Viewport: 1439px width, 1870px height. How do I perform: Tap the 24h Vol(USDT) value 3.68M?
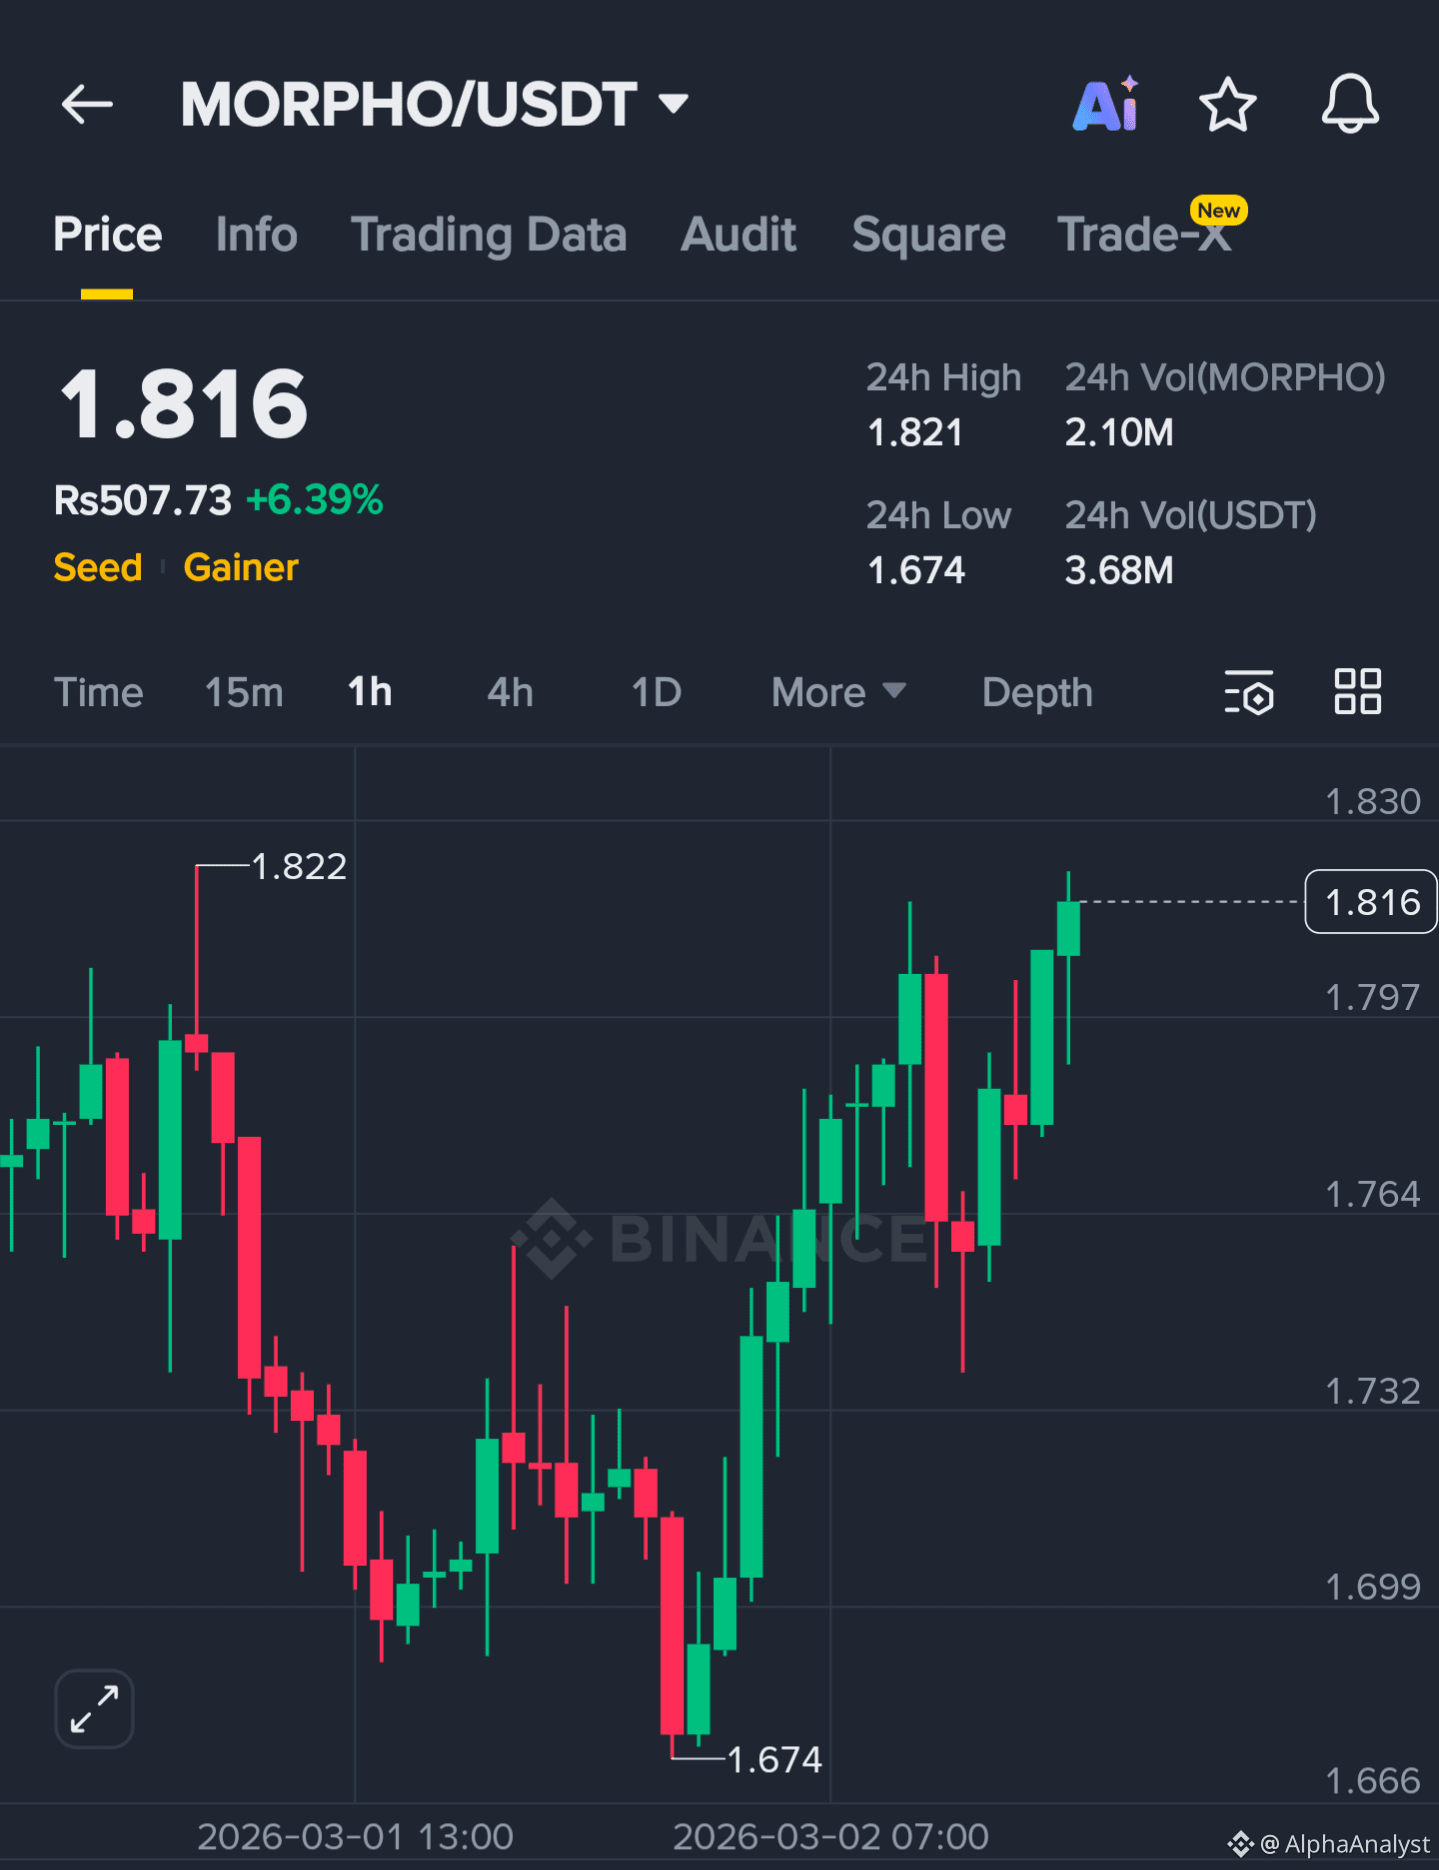1119,571
